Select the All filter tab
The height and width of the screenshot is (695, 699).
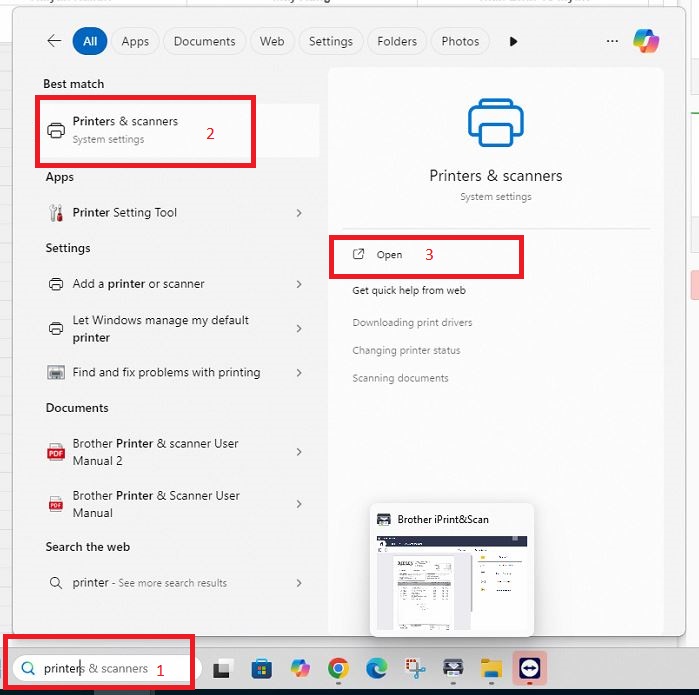click(x=90, y=41)
